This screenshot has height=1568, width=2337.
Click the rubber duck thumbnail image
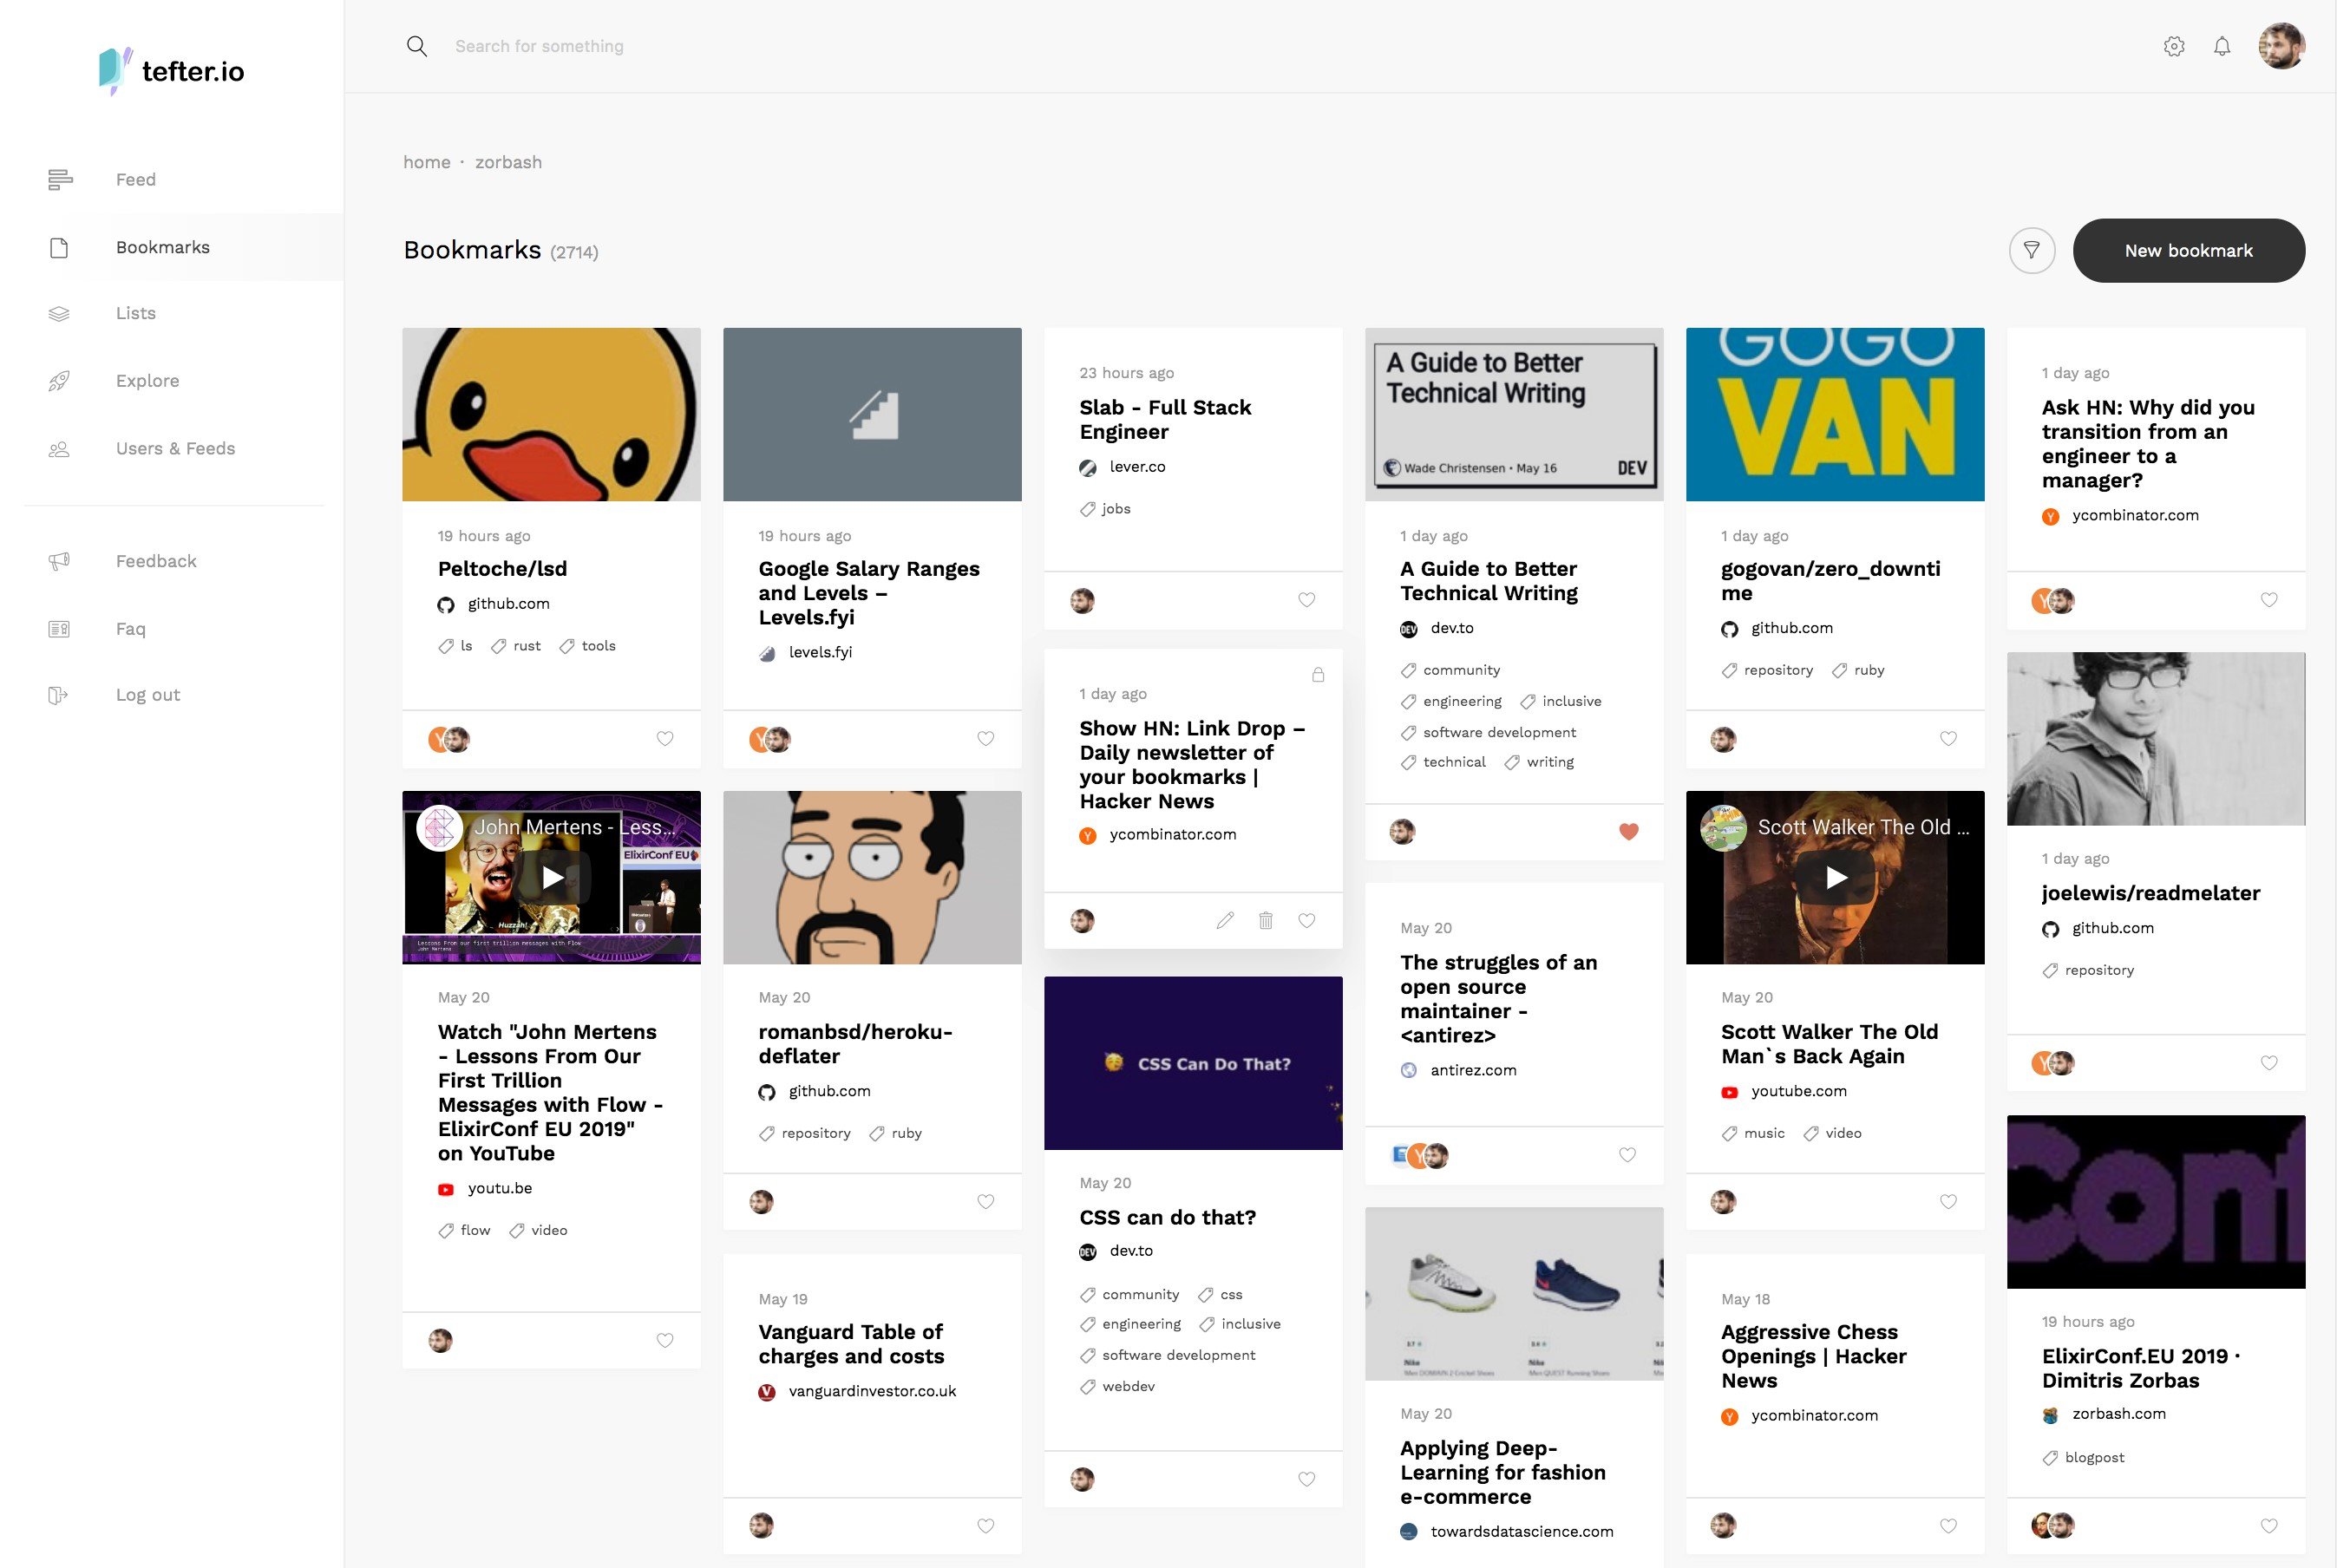(x=552, y=414)
